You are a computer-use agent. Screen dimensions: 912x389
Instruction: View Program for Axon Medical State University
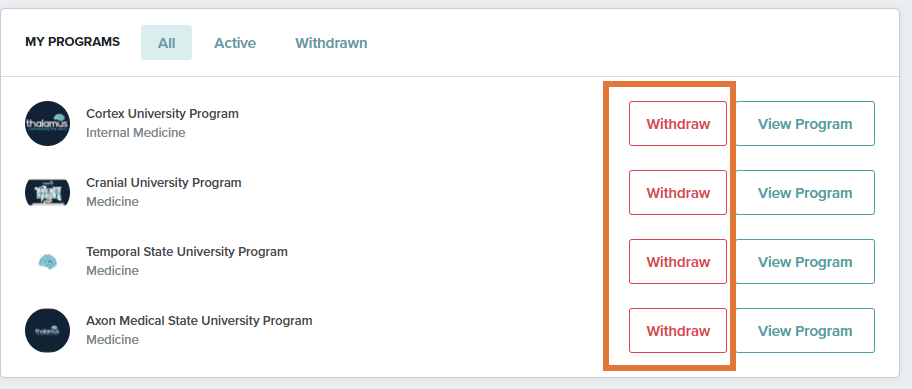(805, 330)
